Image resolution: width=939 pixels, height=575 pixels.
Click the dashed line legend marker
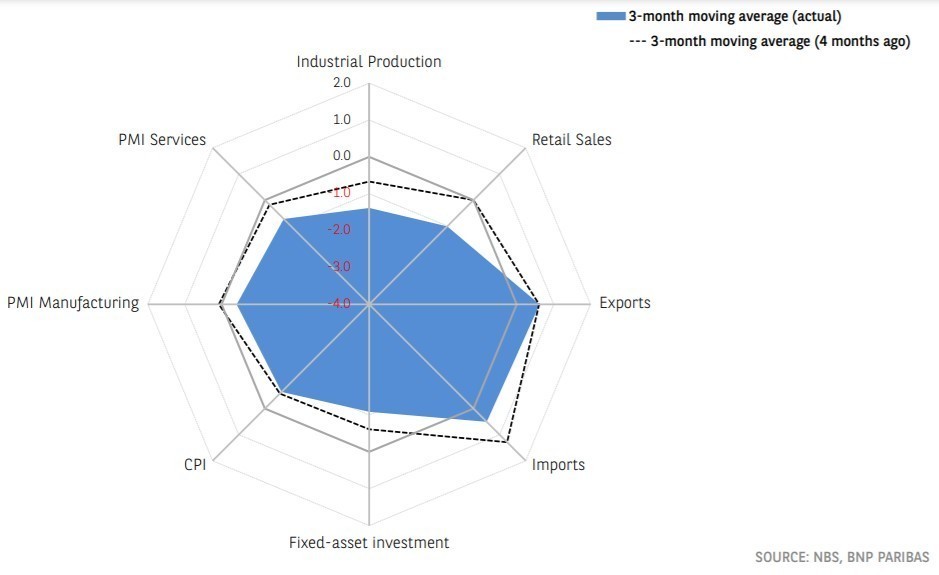click(x=638, y=42)
